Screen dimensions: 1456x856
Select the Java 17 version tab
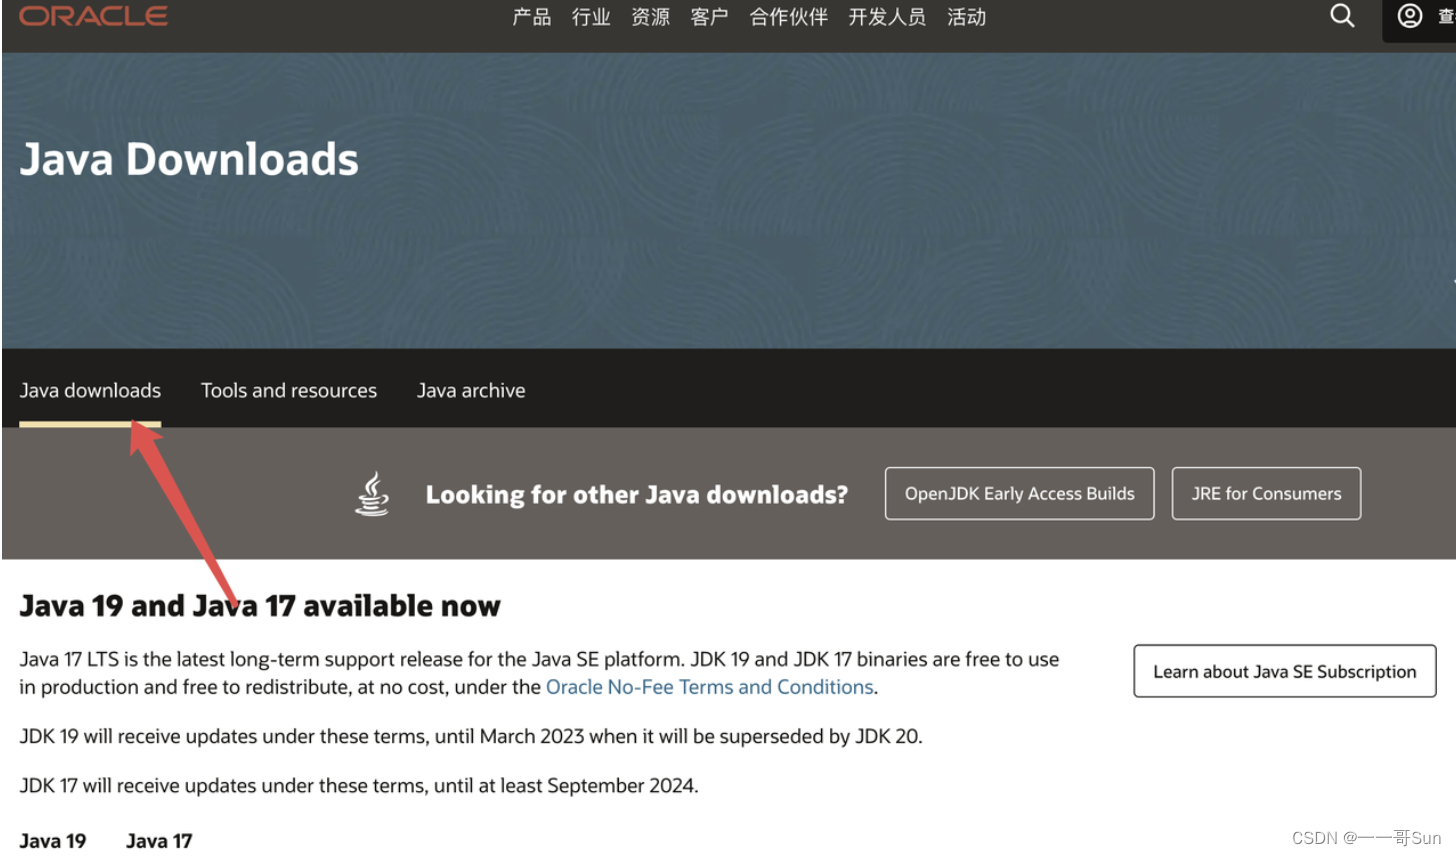coord(159,841)
